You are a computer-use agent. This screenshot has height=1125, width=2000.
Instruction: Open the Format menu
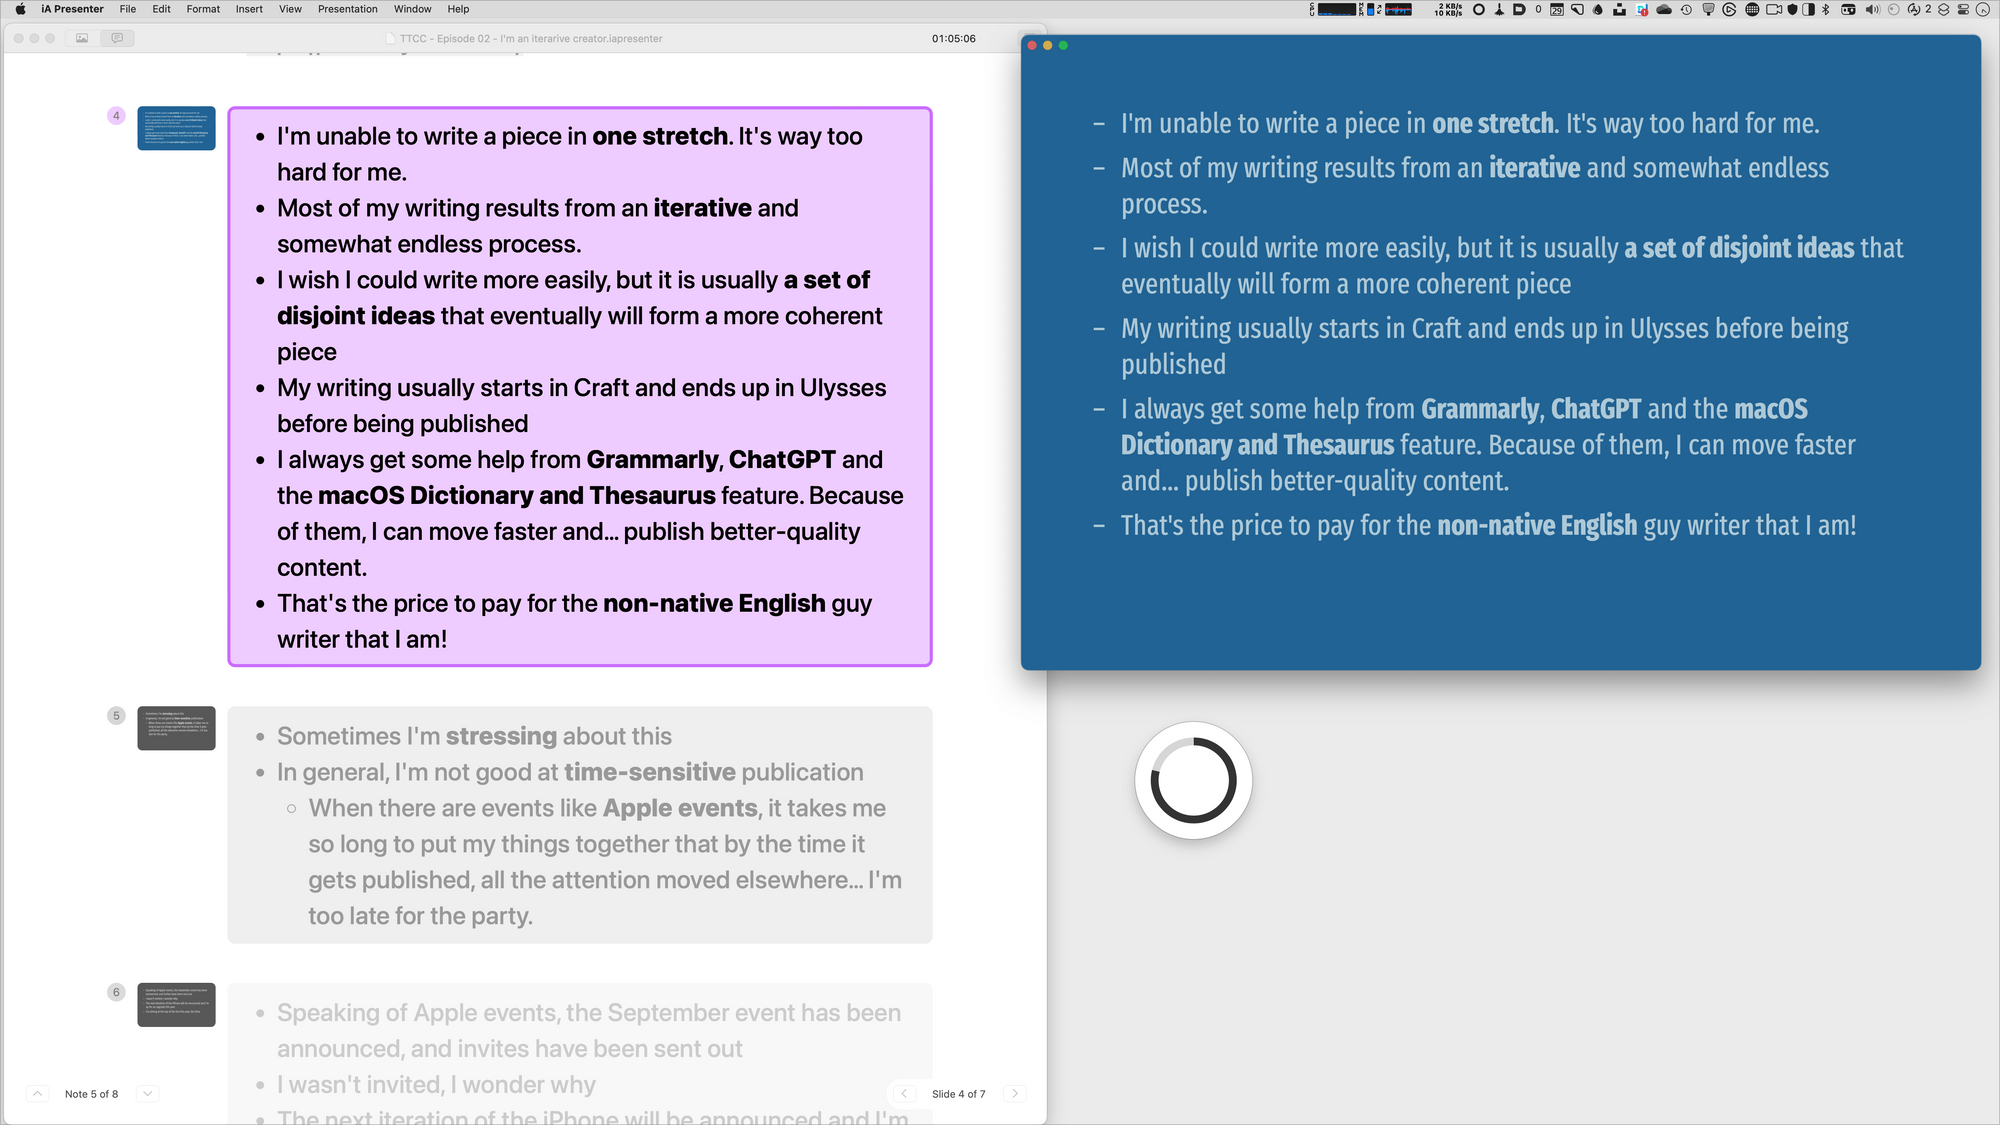203,10
